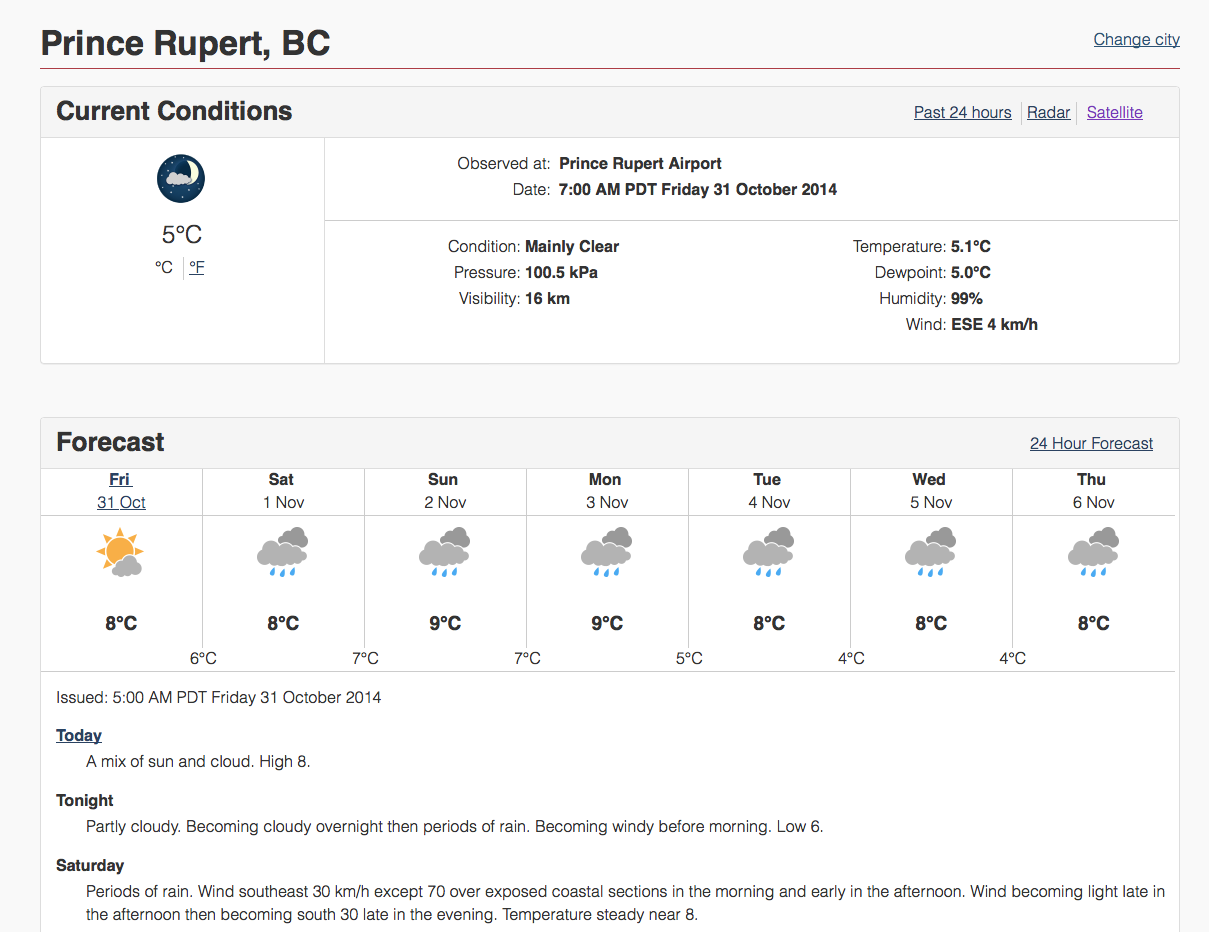This screenshot has width=1209, height=932.
Task: Switch temperature units to °F
Action: coord(197,267)
